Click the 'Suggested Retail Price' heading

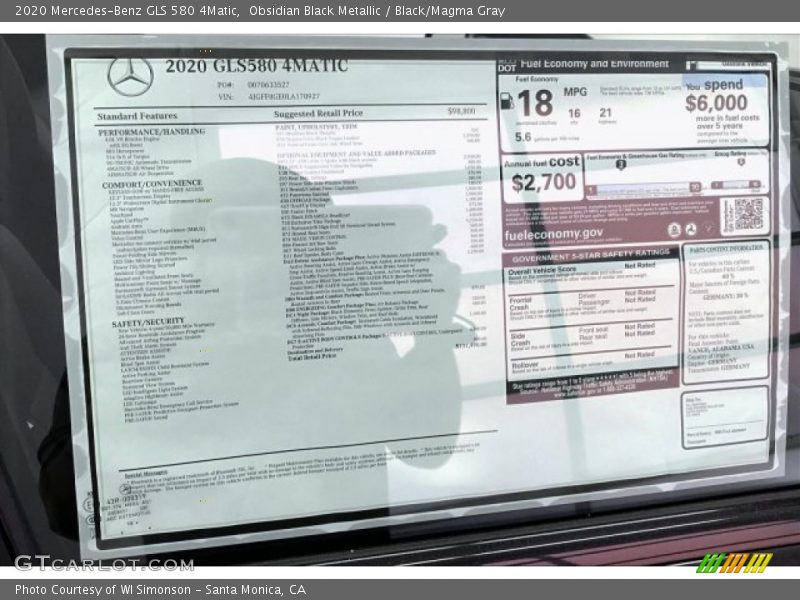click(318, 113)
